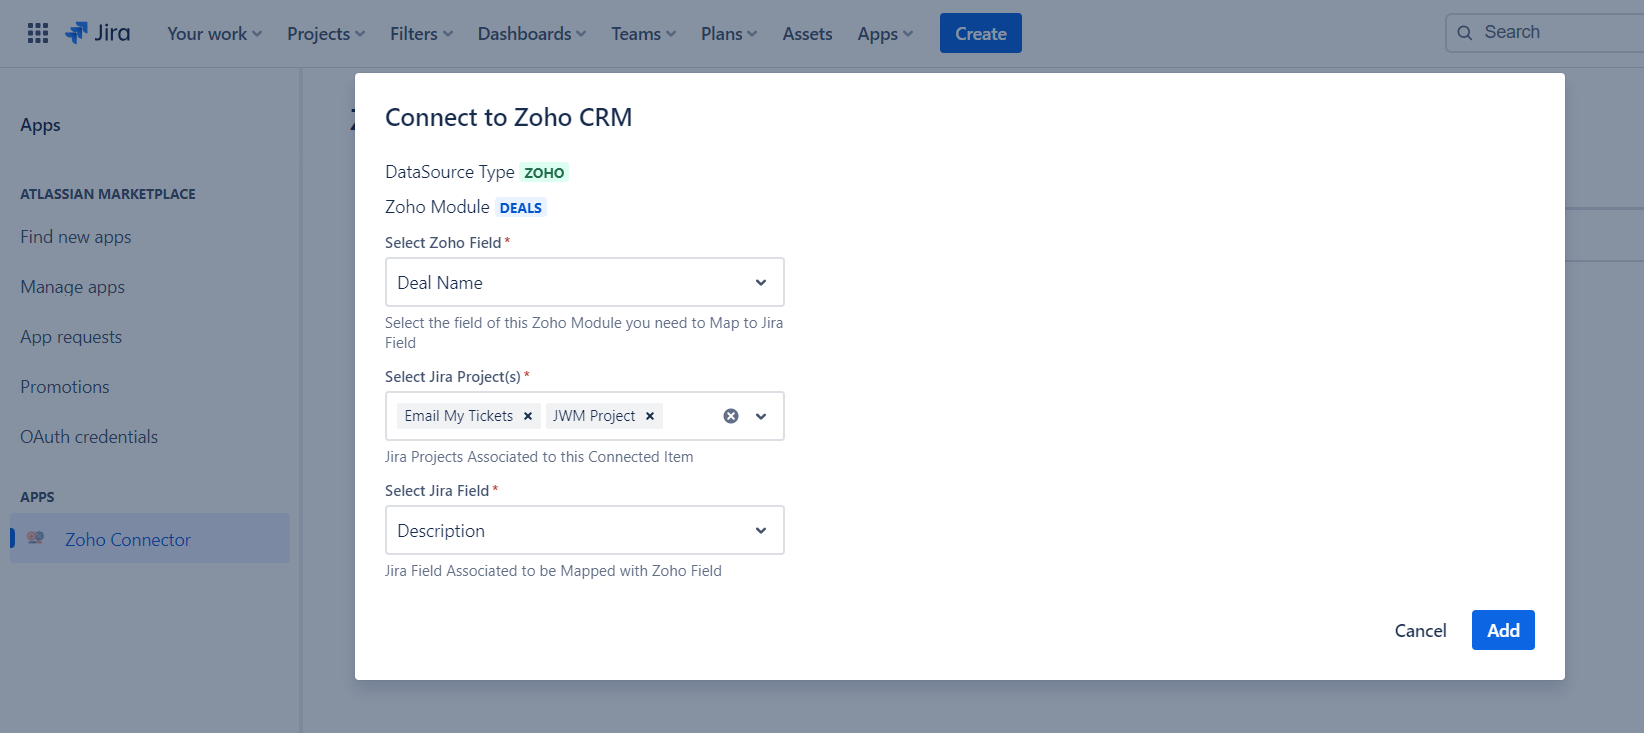Open the Dashboards menu

tap(532, 33)
